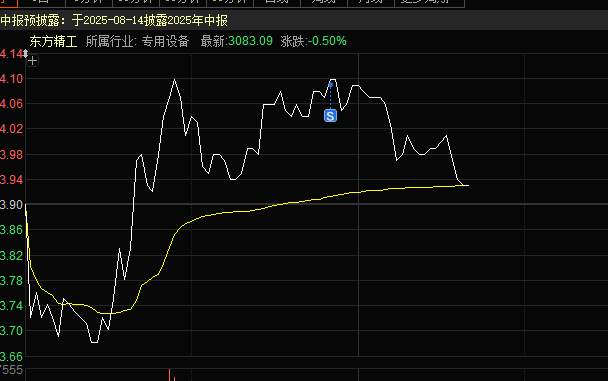This screenshot has width=608, height=381.
Task: Select the orange-outlined first period tab
Action: click(x=9, y=2)
